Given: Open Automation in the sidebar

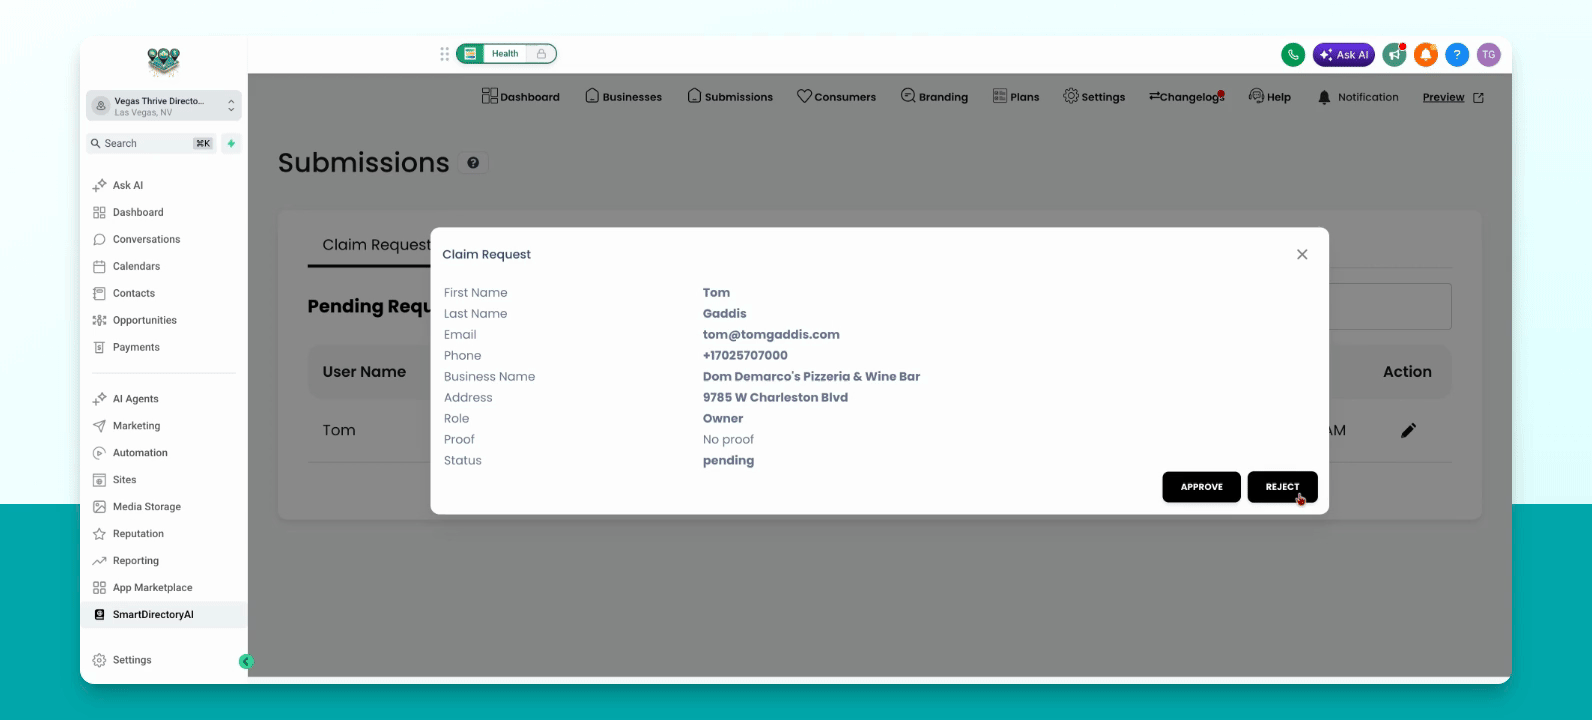Looking at the screenshot, I should (x=140, y=453).
